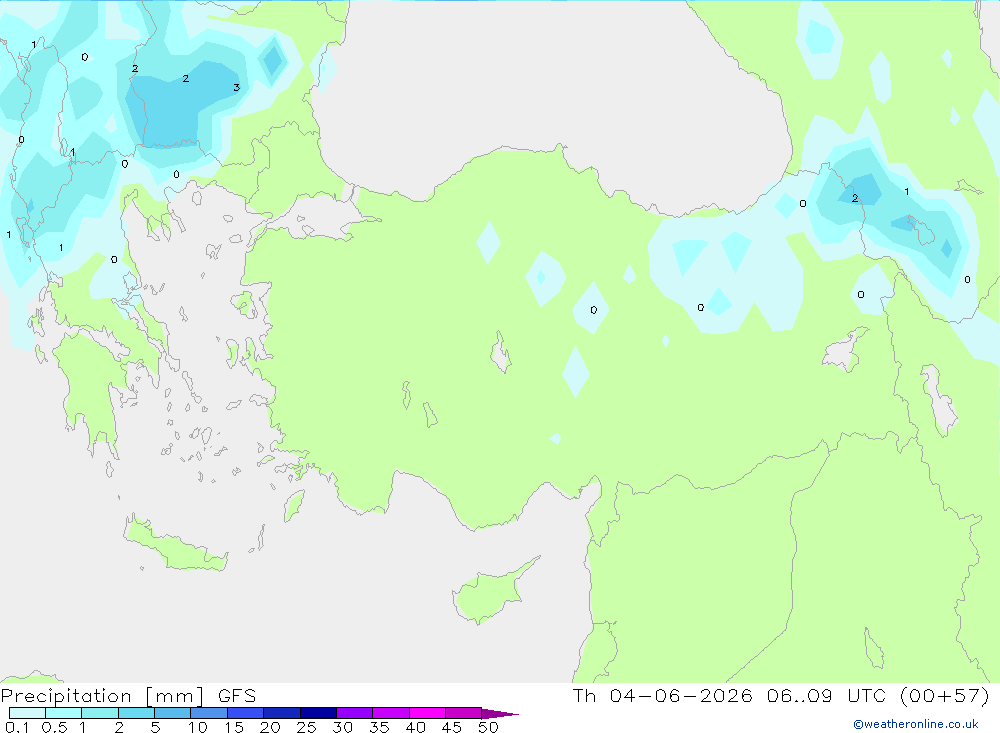Image resolution: width=1000 pixels, height=733 pixels.
Task: Click the '0.1' legend scale label
Action: coord(17,727)
